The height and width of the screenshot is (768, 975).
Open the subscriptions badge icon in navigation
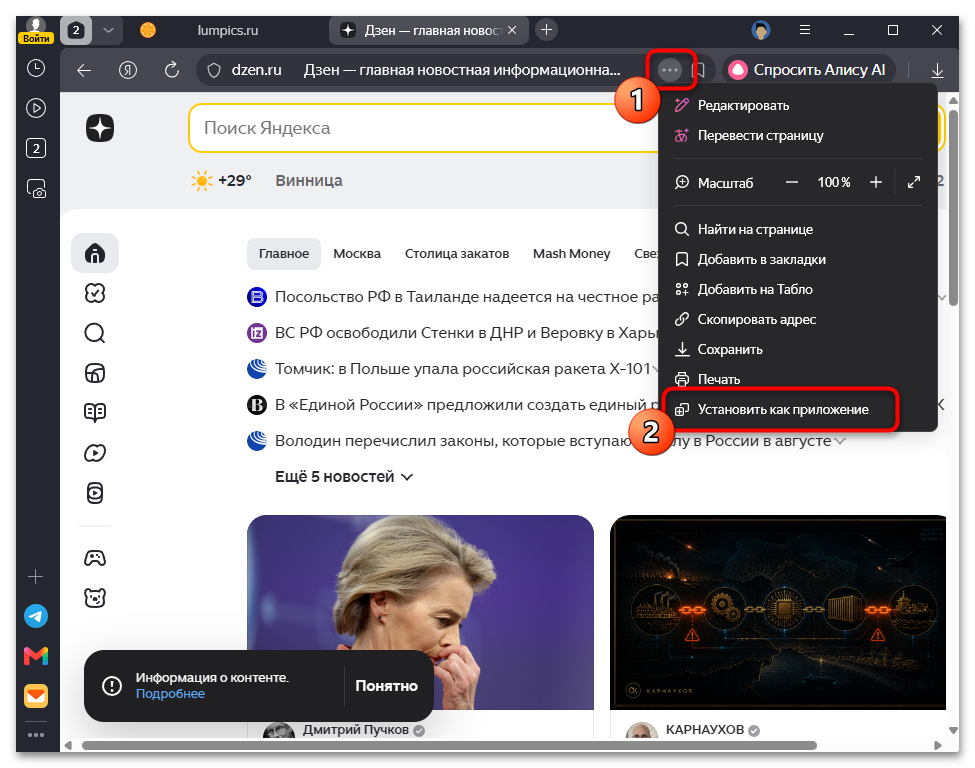(x=95, y=293)
